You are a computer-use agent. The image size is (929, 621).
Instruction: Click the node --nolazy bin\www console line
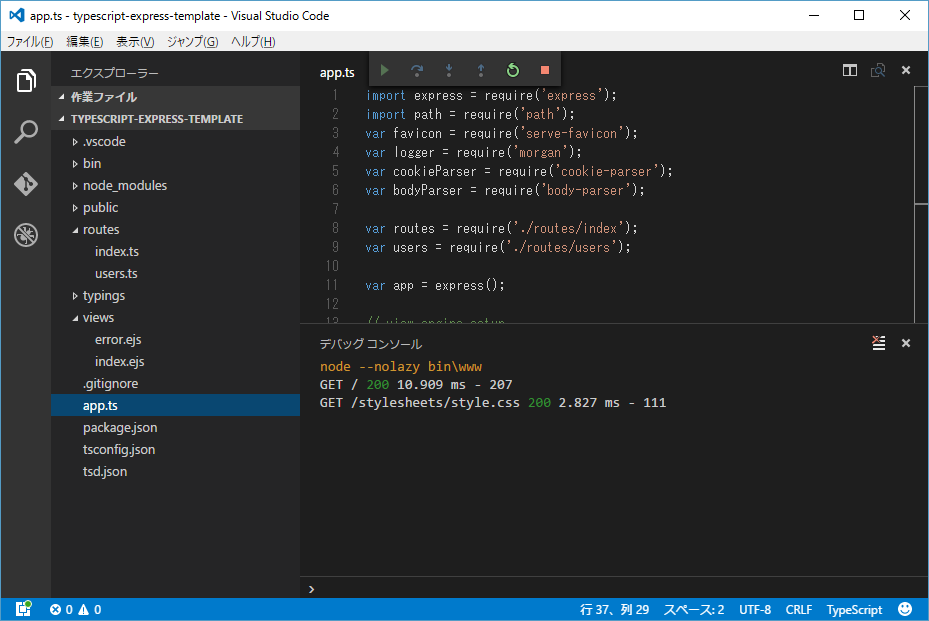click(401, 366)
